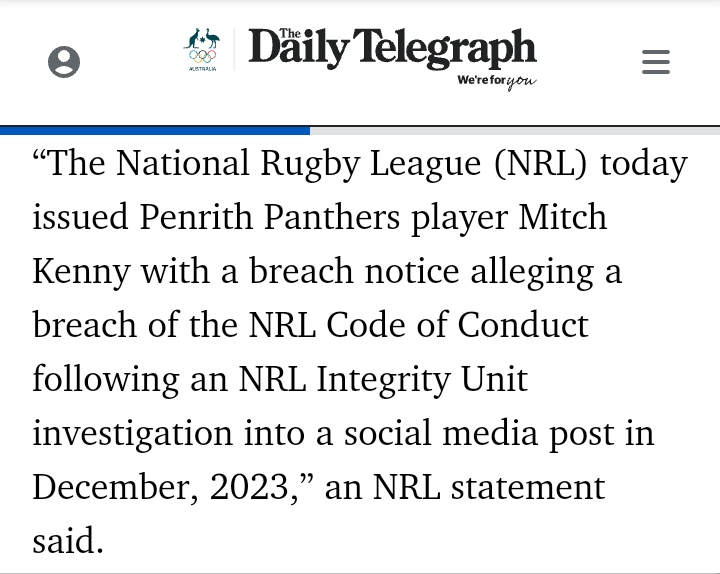Click the final word "said."
Screen dimensions: 720x574
point(68,541)
